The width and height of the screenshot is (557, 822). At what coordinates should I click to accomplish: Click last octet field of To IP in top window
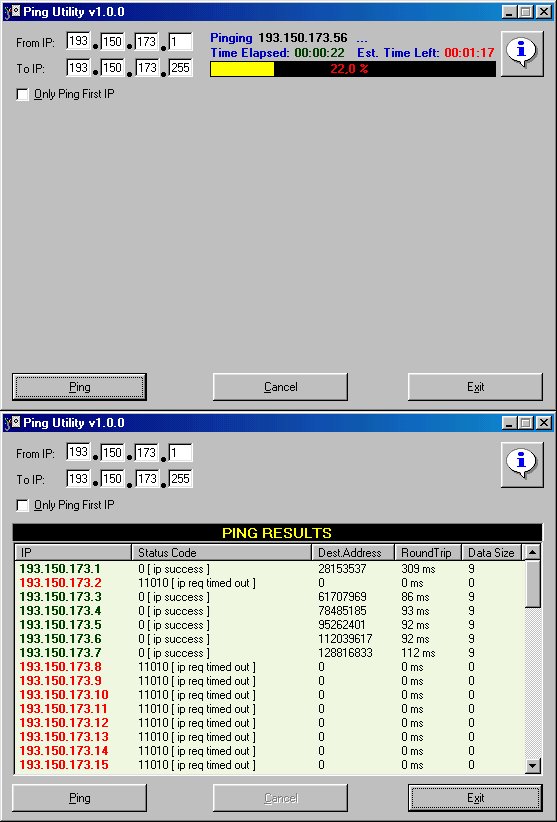(x=180, y=68)
